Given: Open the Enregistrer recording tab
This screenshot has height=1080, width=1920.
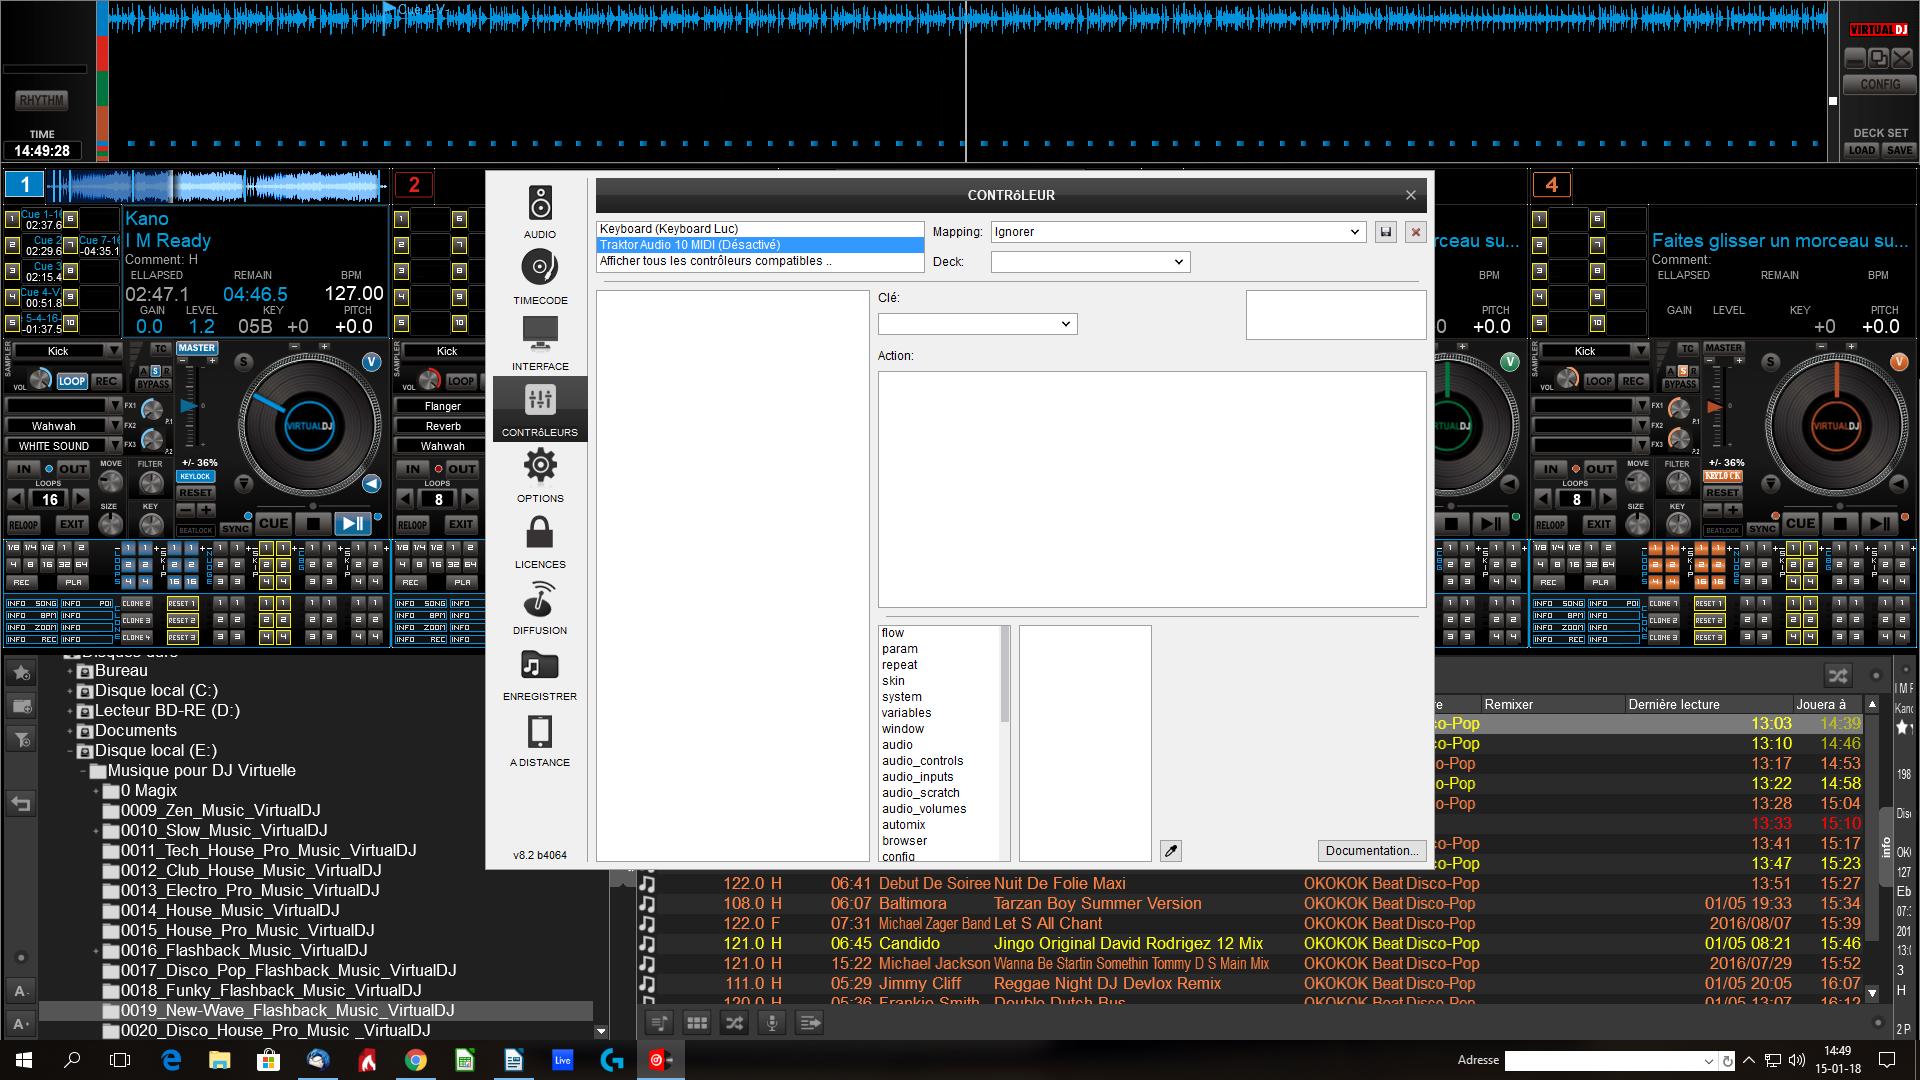Looking at the screenshot, I should click(540, 673).
